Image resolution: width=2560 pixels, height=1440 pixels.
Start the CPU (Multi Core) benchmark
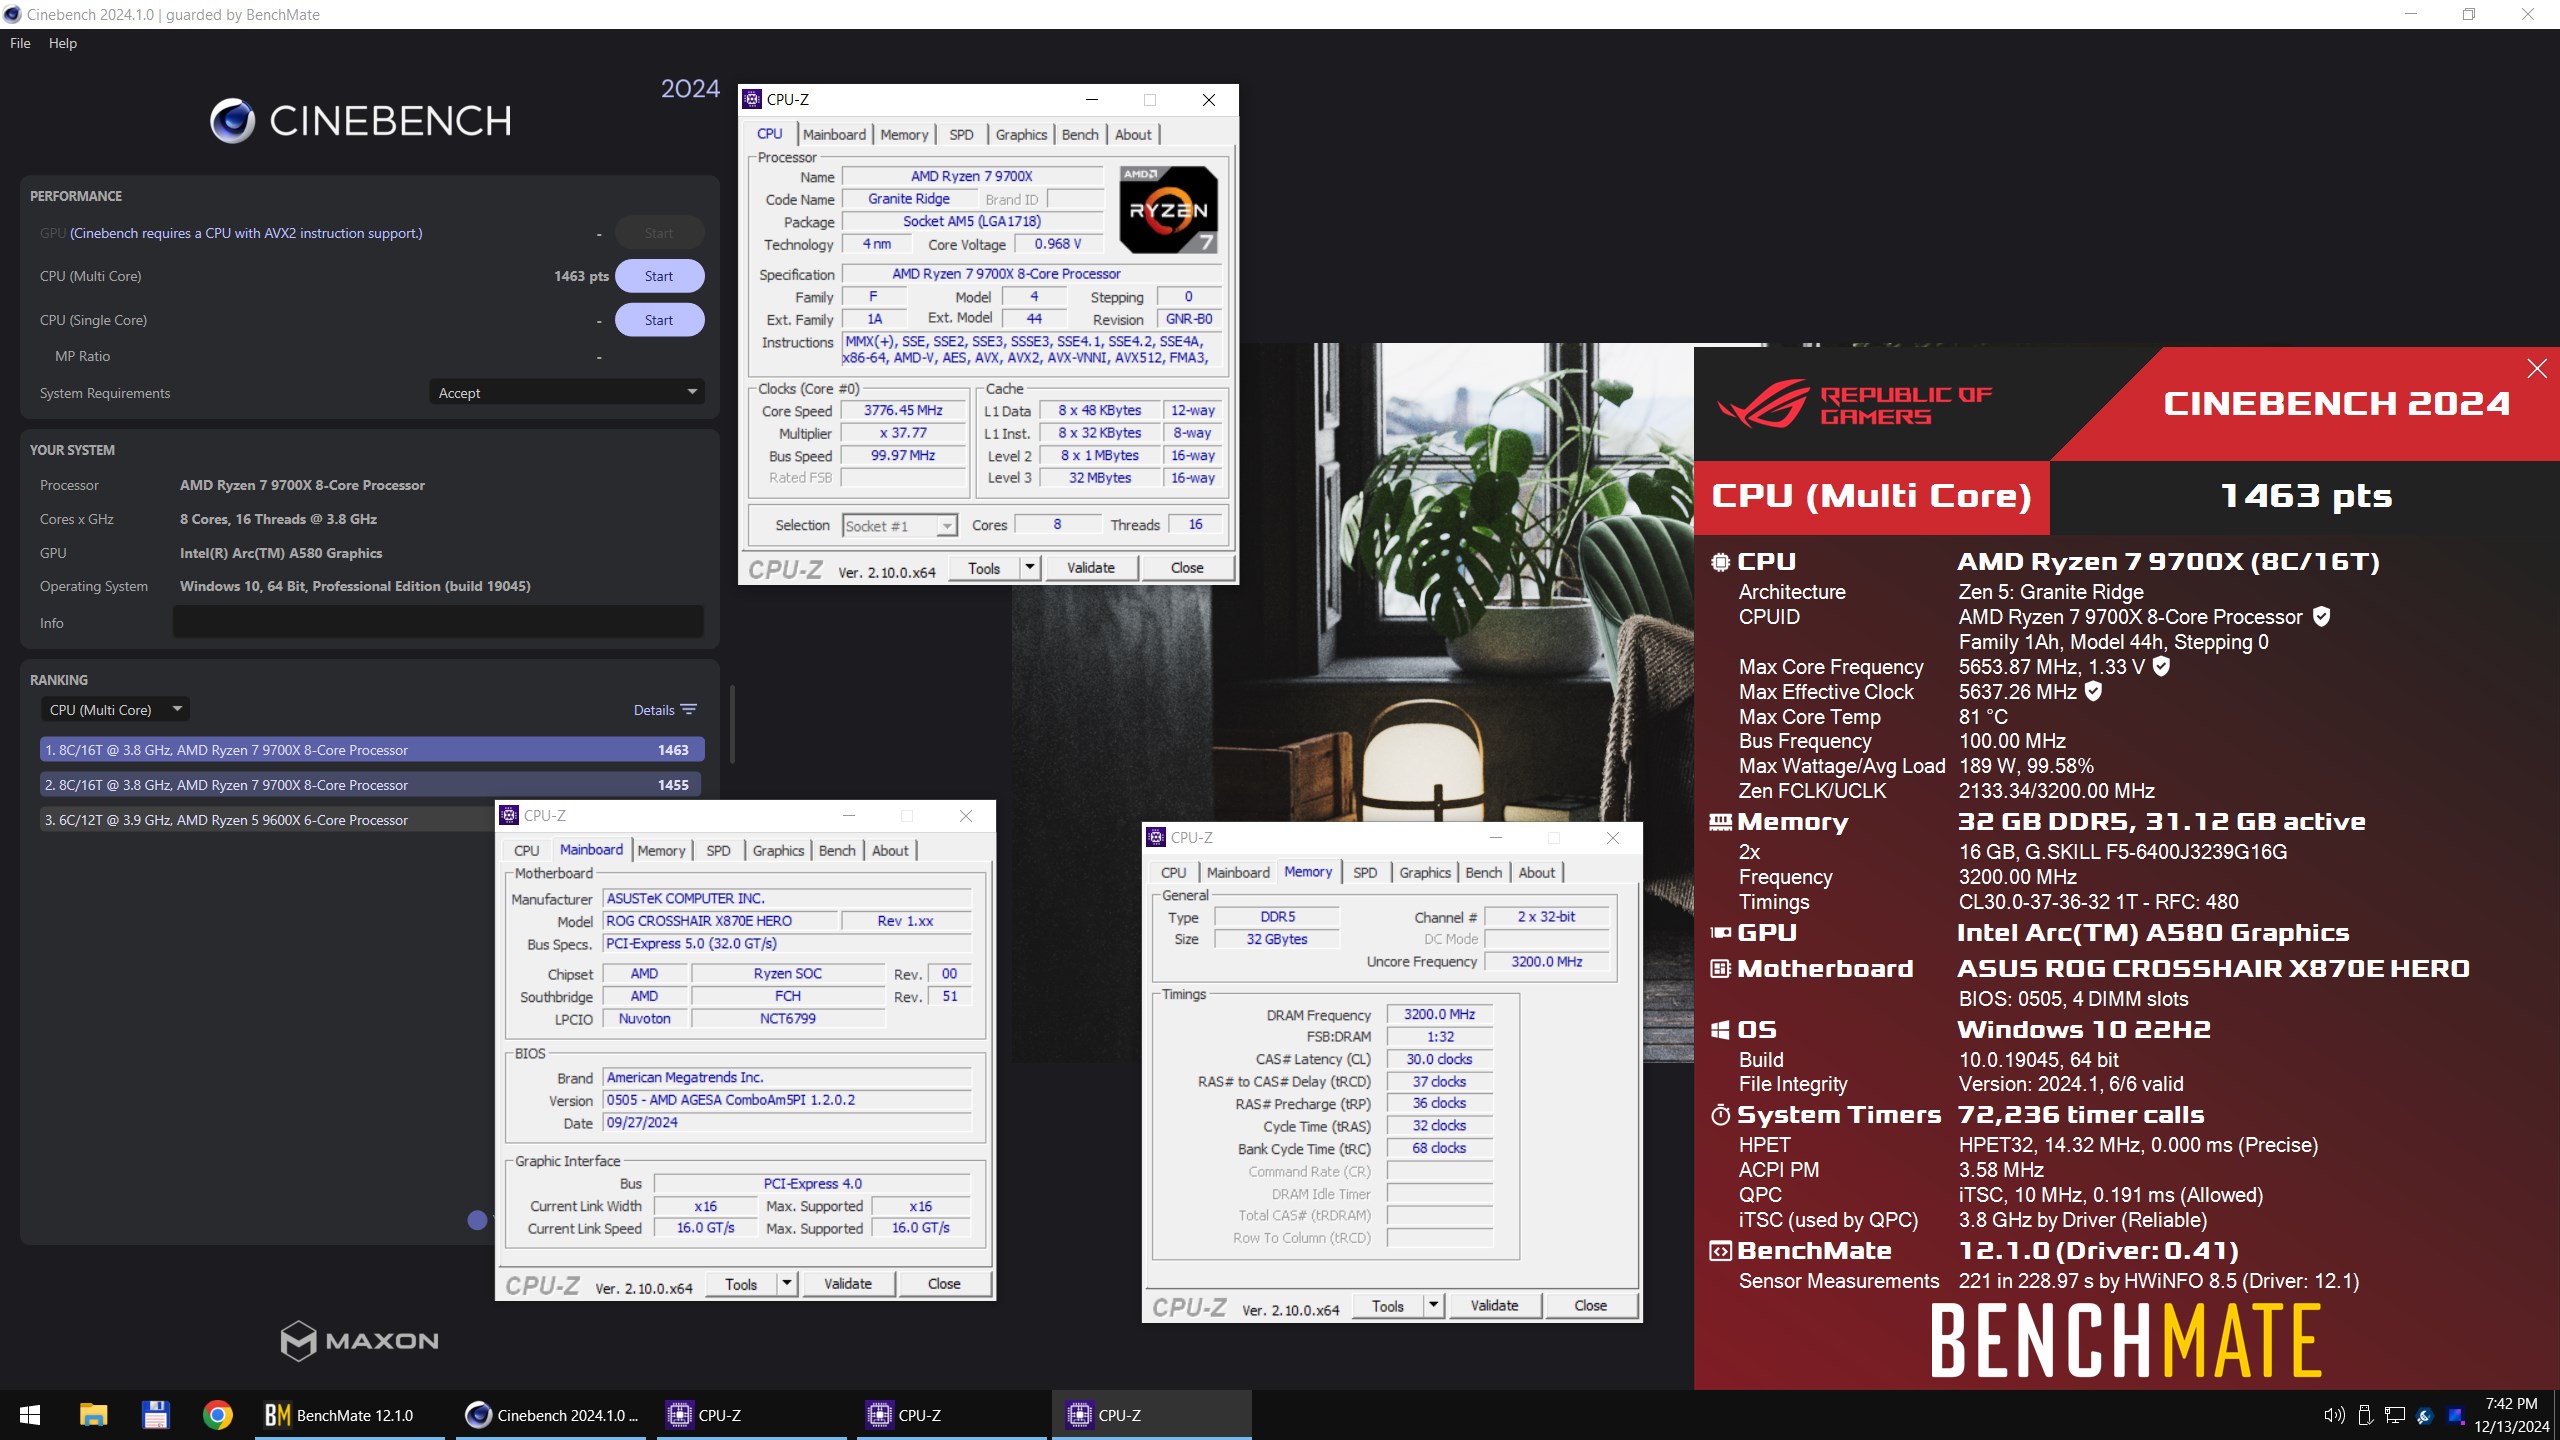click(x=659, y=276)
